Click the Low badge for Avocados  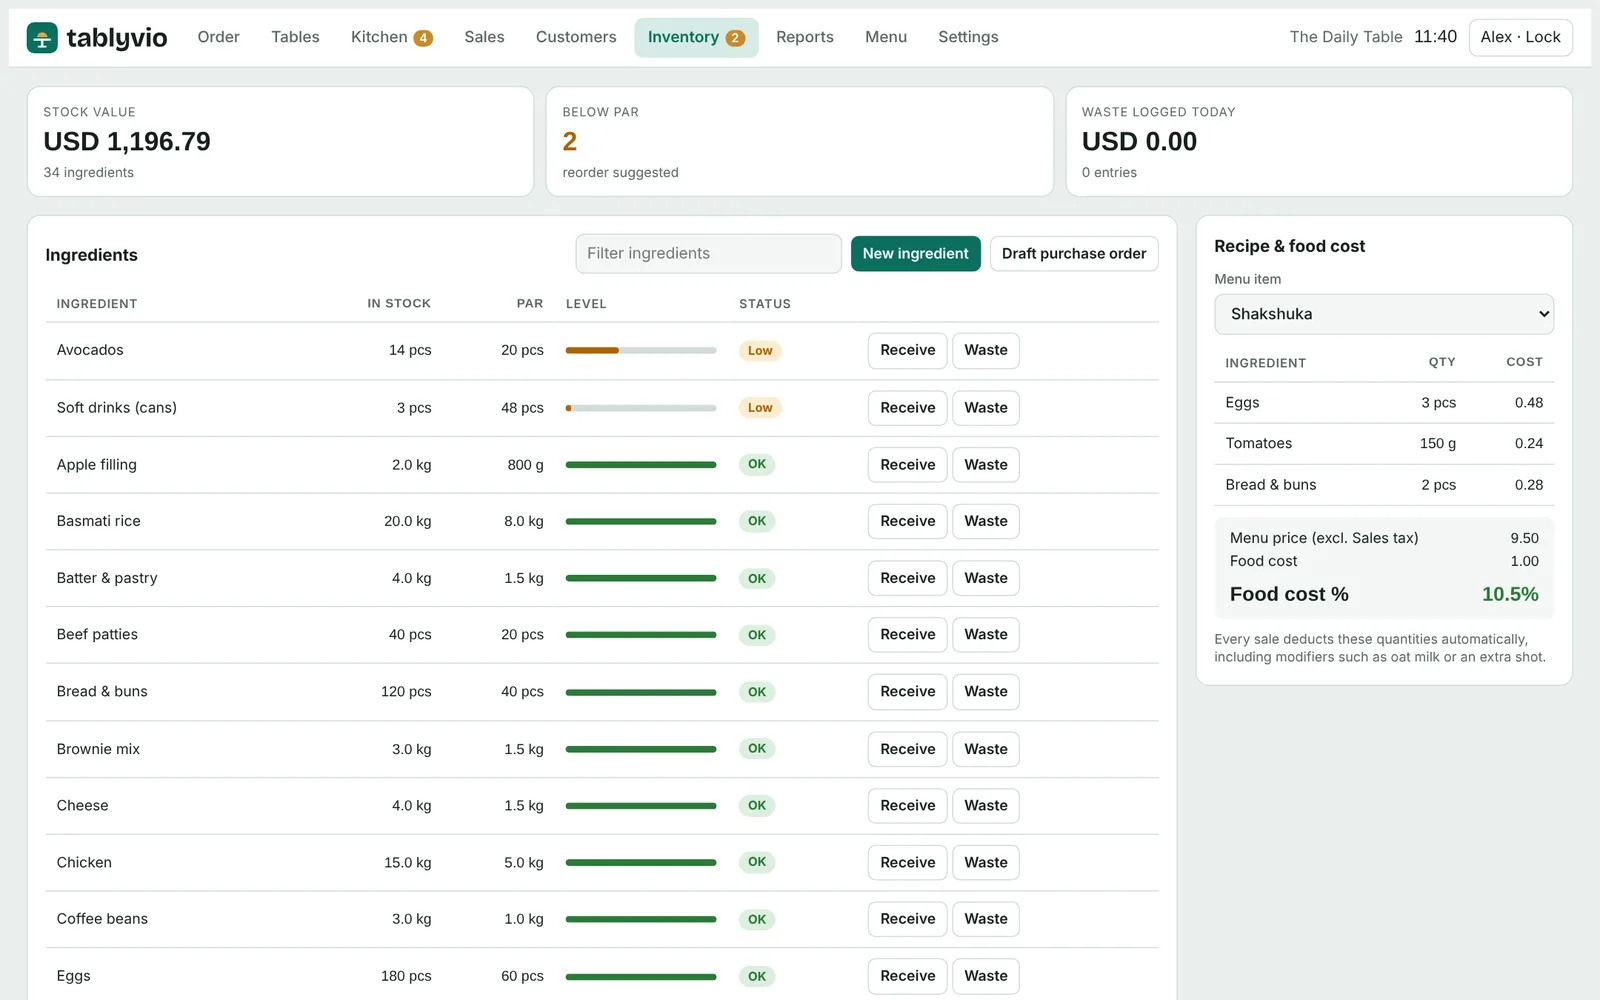click(760, 351)
